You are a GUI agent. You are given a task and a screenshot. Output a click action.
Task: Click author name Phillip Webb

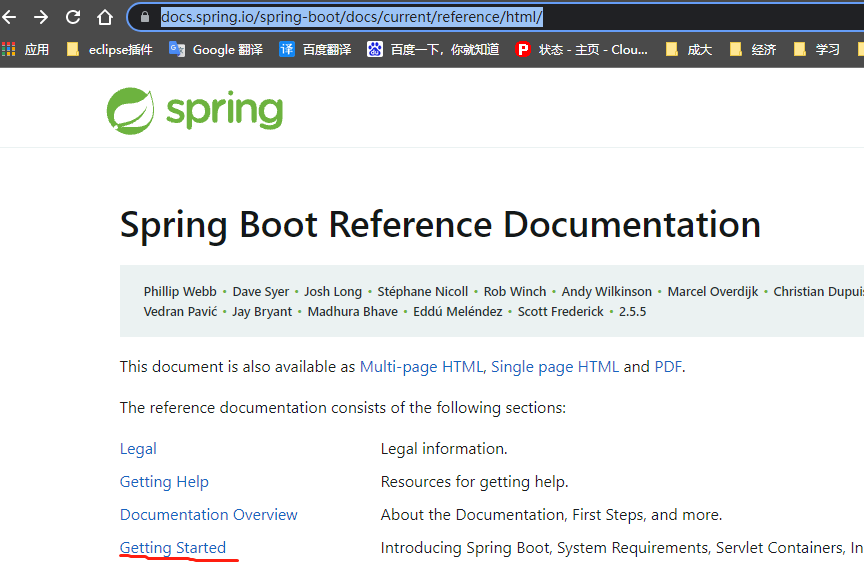coord(180,291)
